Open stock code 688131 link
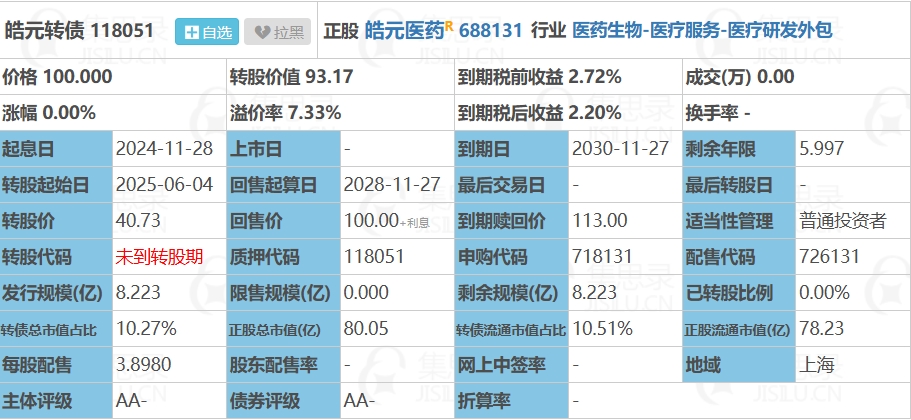The height and width of the screenshot is (420, 911). (491, 30)
